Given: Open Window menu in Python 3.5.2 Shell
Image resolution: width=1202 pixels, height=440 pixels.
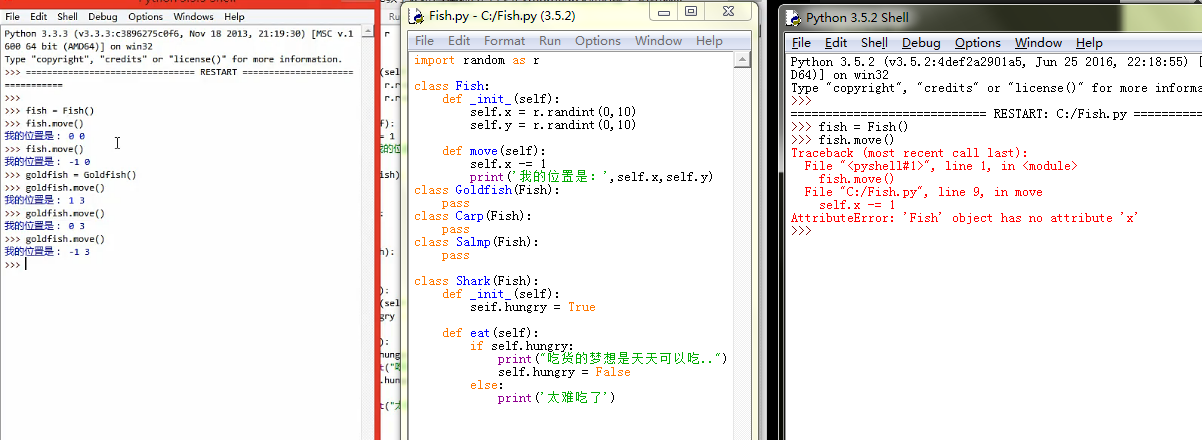Looking at the screenshot, I should [x=1037, y=43].
